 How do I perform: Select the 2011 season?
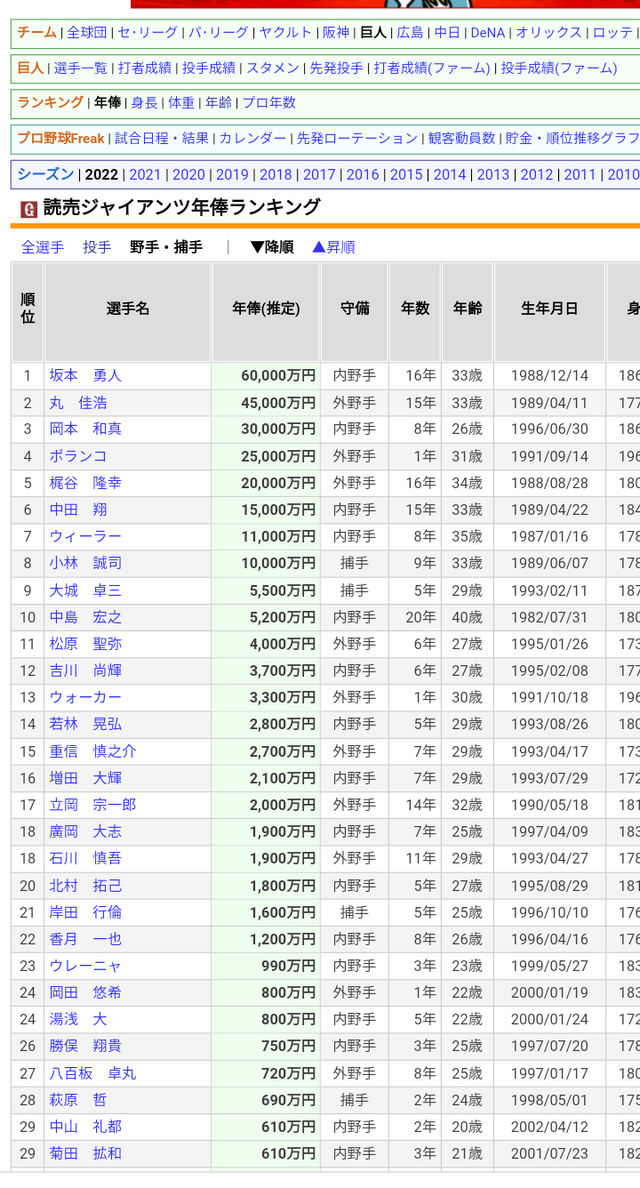(579, 175)
